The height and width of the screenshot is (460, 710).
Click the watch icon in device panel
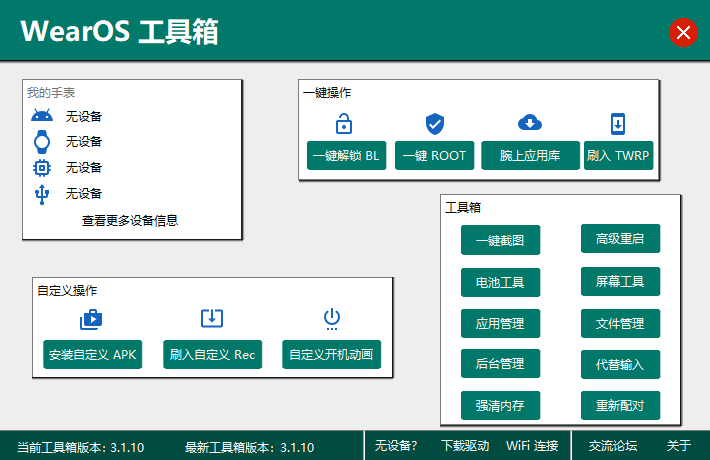(42, 141)
